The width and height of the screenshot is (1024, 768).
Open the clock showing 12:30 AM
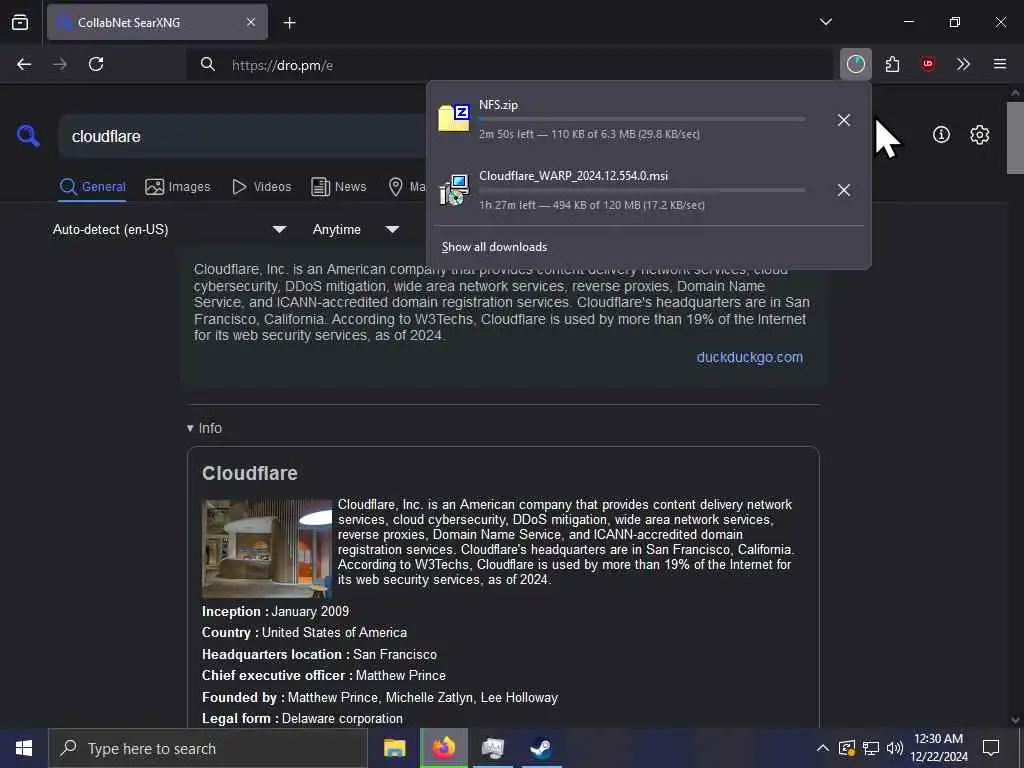click(x=938, y=748)
